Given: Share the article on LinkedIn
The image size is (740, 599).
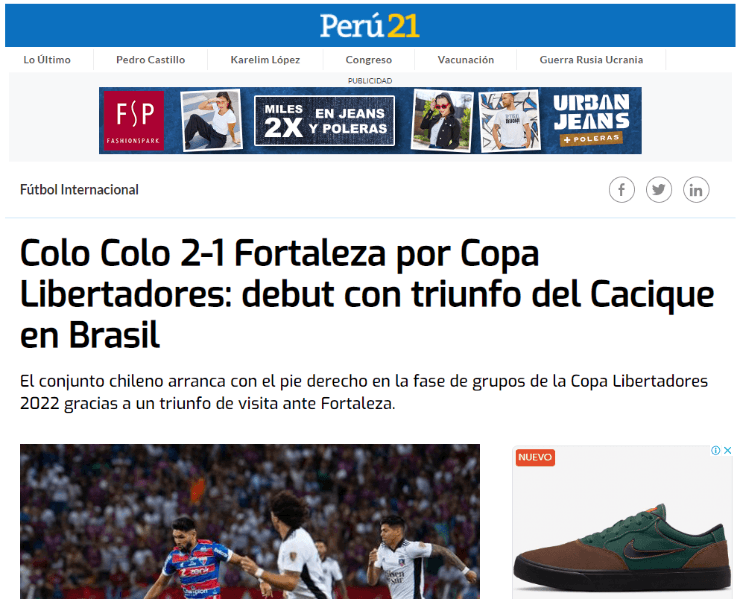Looking at the screenshot, I should coord(696,190).
